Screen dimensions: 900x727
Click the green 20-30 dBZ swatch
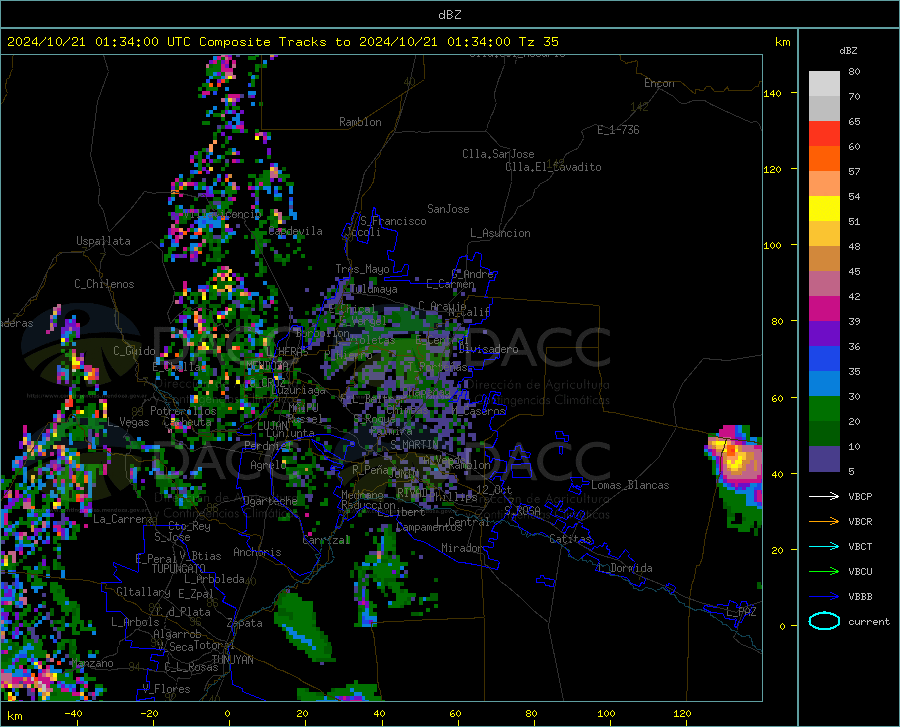click(824, 409)
